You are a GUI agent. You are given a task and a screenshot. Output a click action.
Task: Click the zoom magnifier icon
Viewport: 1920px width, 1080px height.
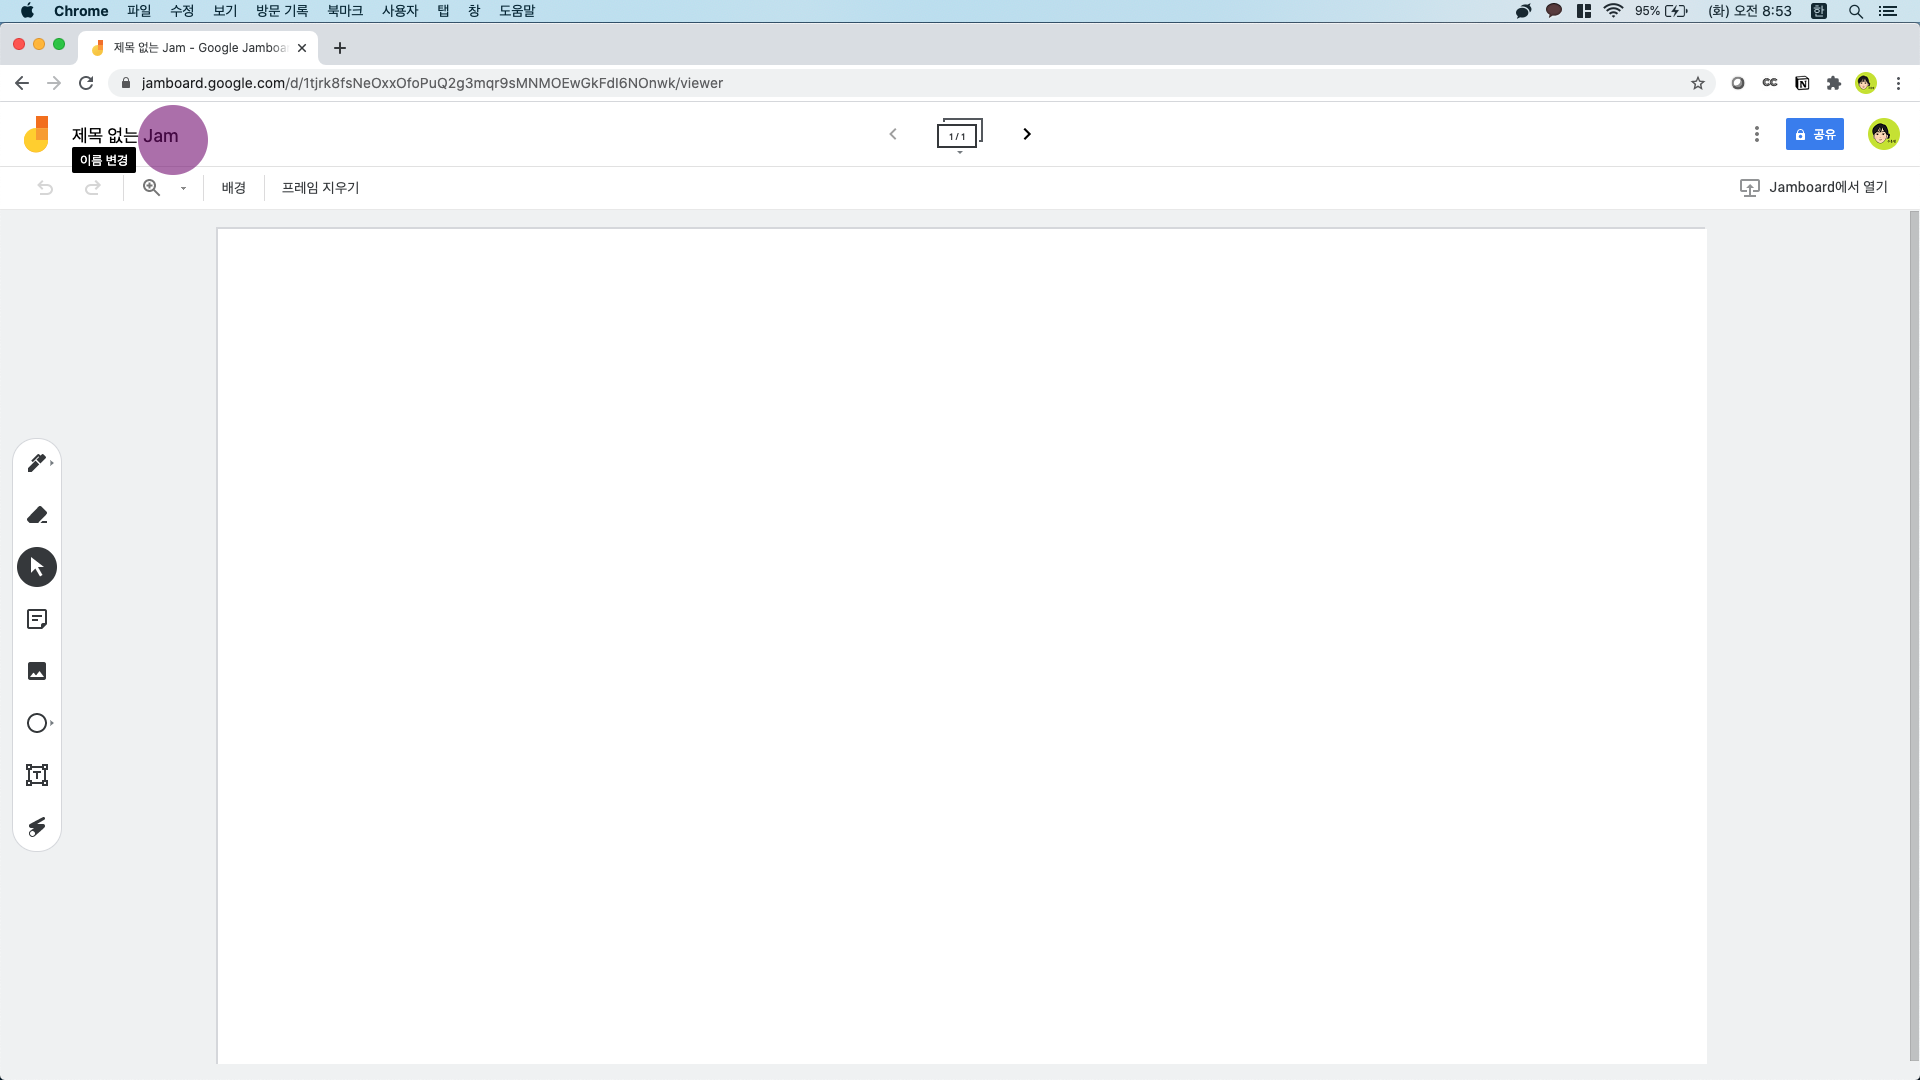point(151,187)
